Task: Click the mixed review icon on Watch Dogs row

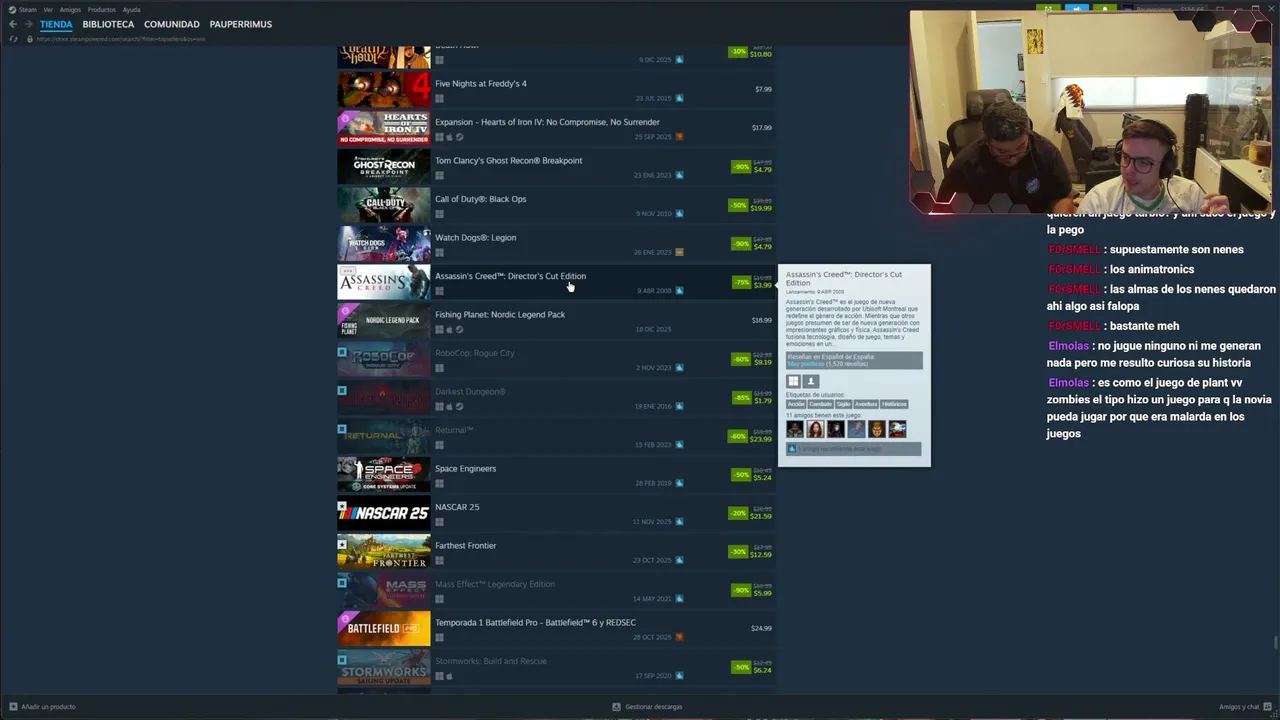Action: [x=680, y=252]
